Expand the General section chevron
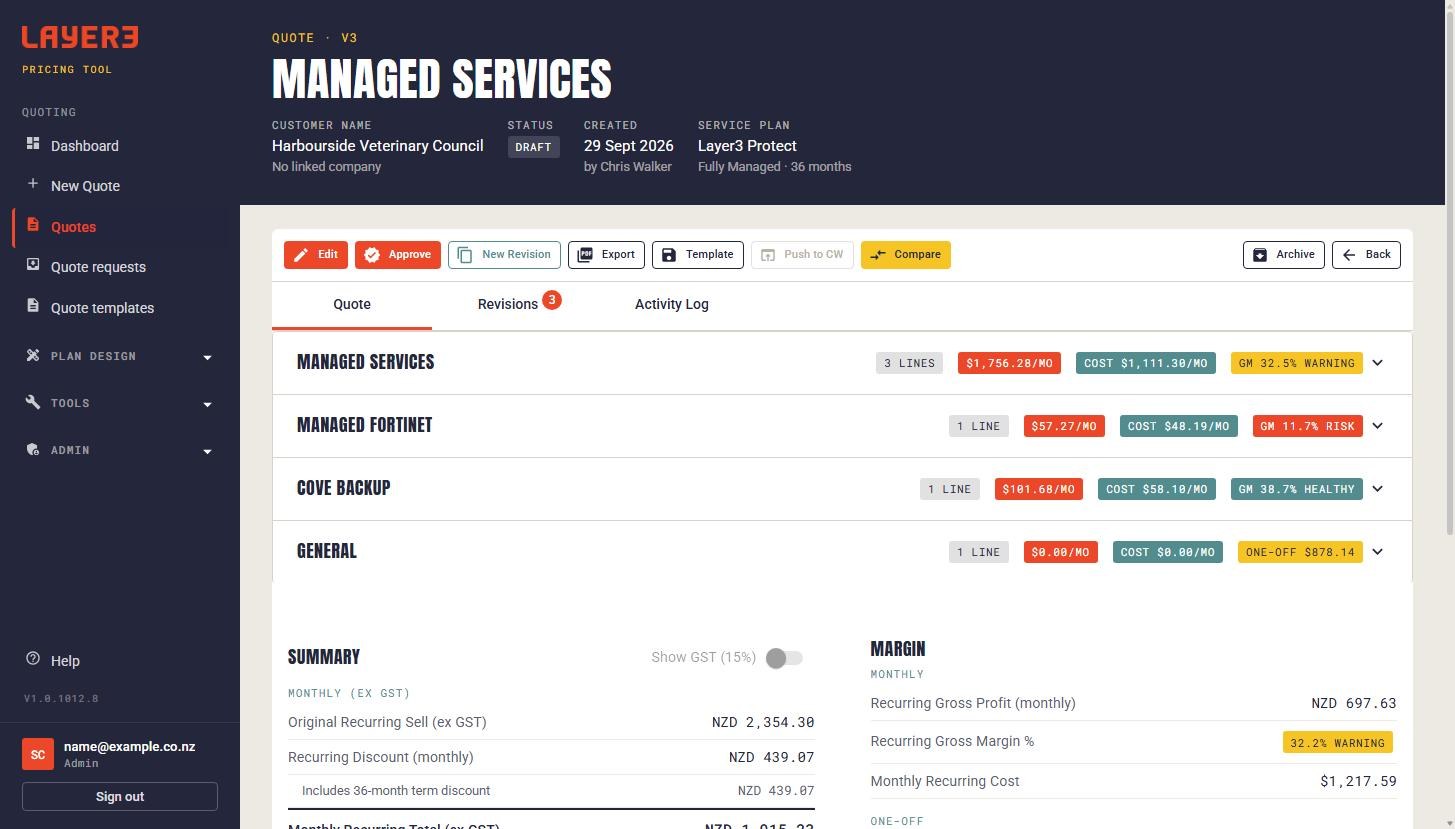 pyautogui.click(x=1377, y=552)
